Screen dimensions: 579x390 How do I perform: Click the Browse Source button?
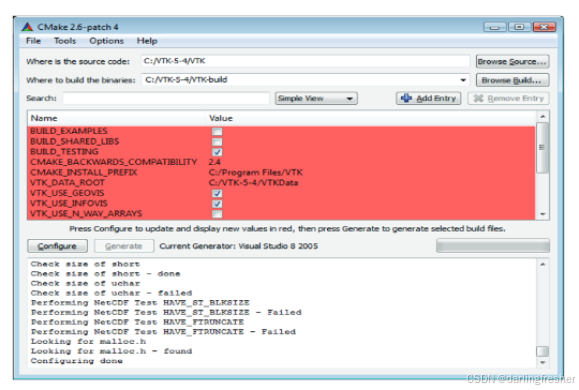point(512,62)
